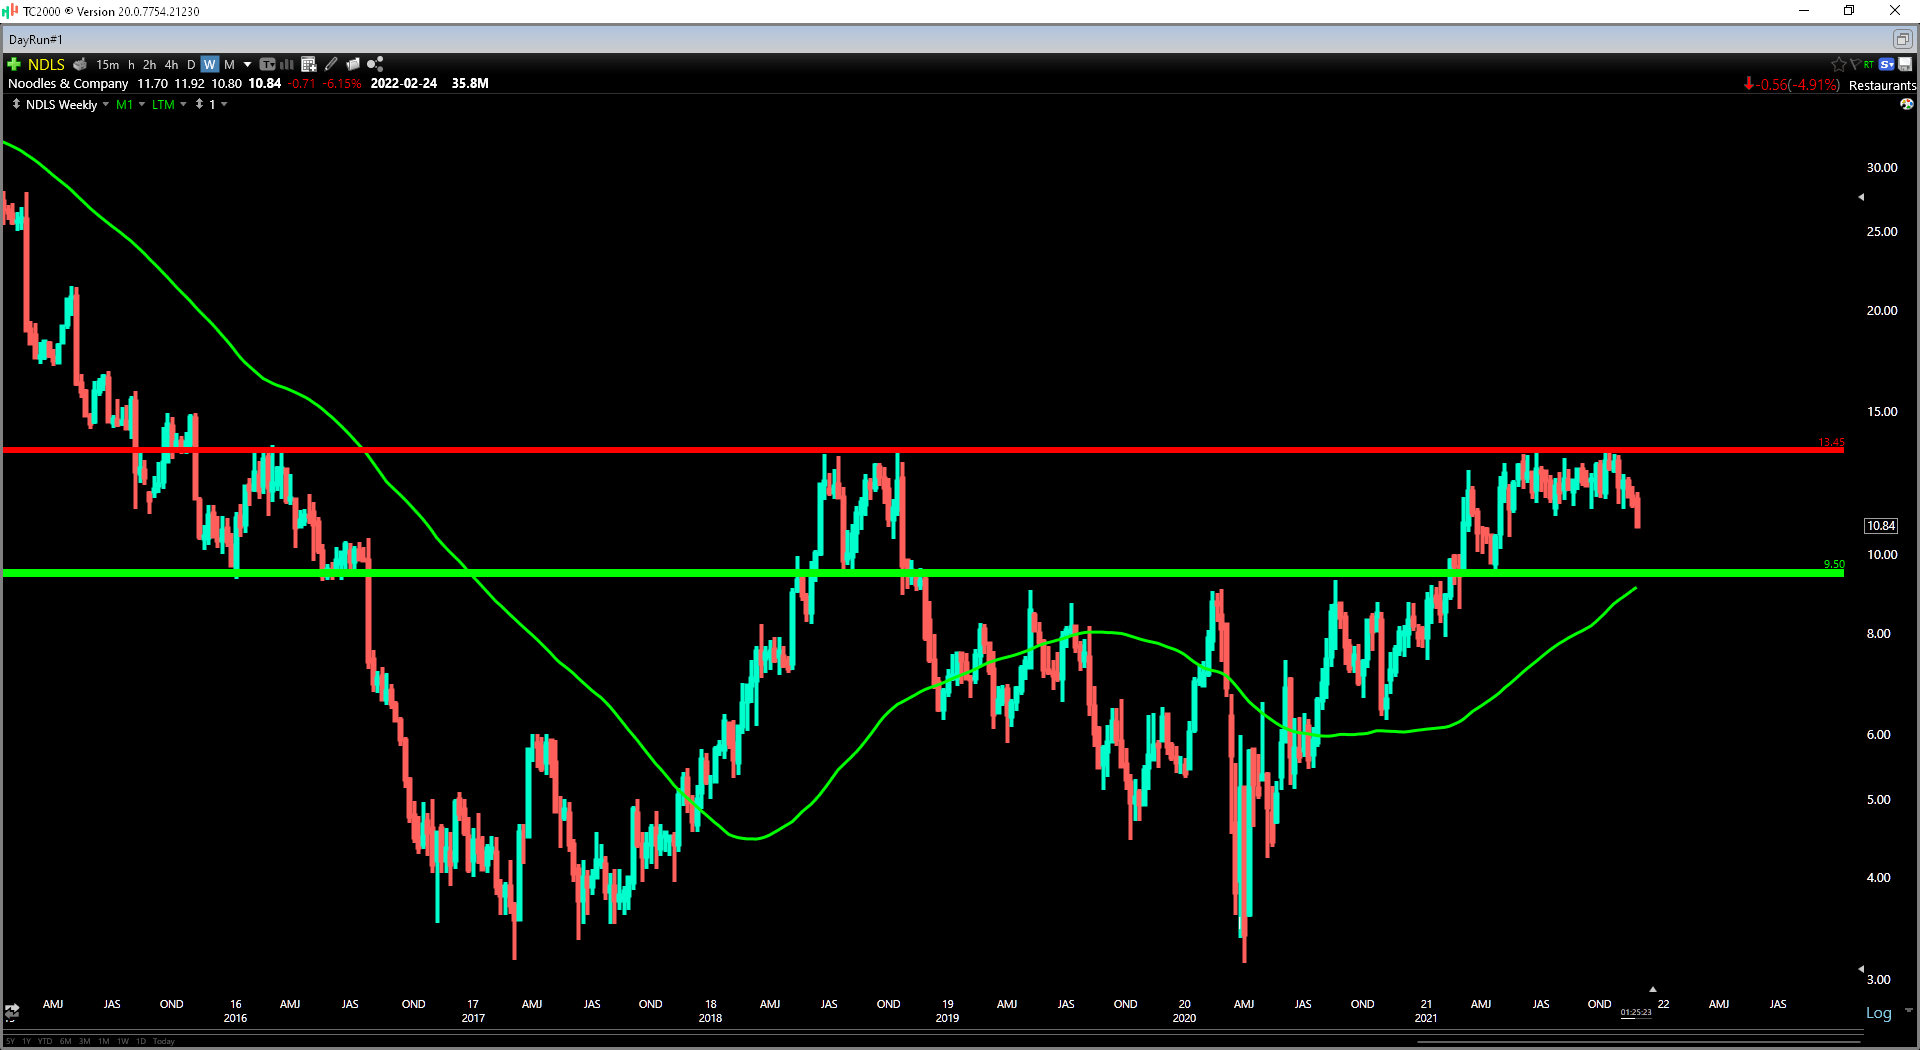Viewport: 1920px width, 1050px height.
Task: Click the volume bars indicator icon
Action: coord(286,64)
